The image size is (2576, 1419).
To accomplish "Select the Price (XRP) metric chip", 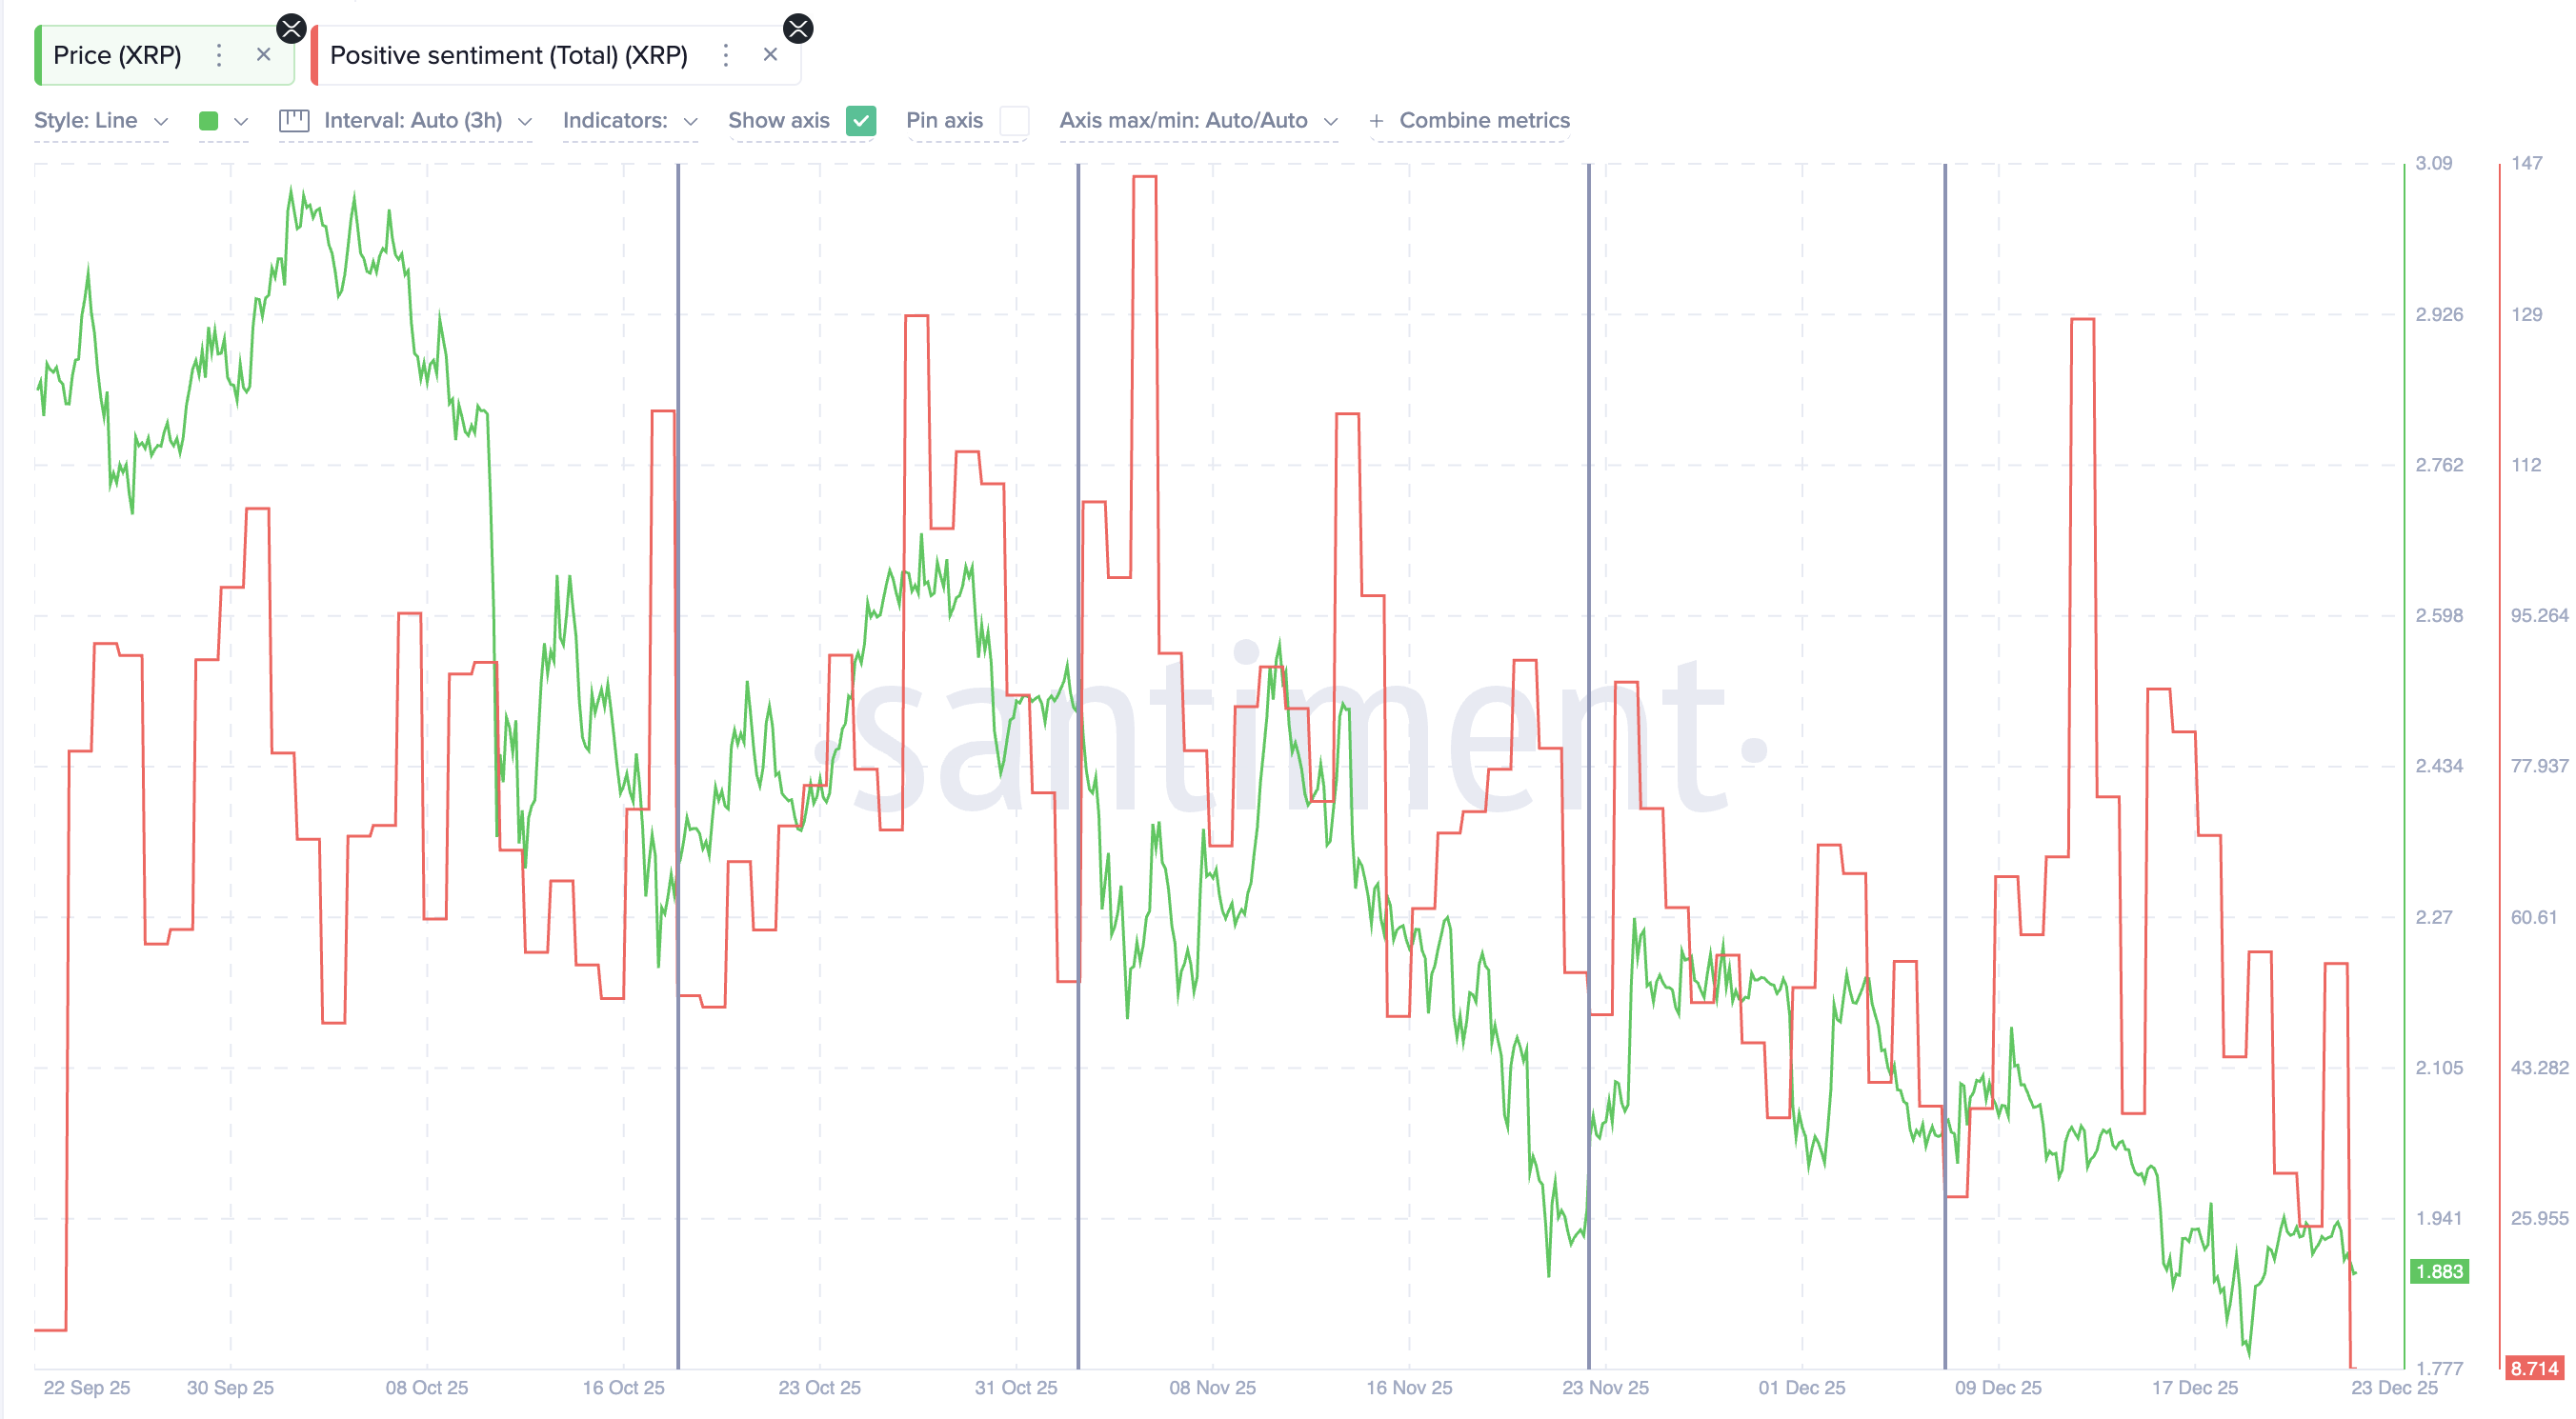I will [x=118, y=55].
